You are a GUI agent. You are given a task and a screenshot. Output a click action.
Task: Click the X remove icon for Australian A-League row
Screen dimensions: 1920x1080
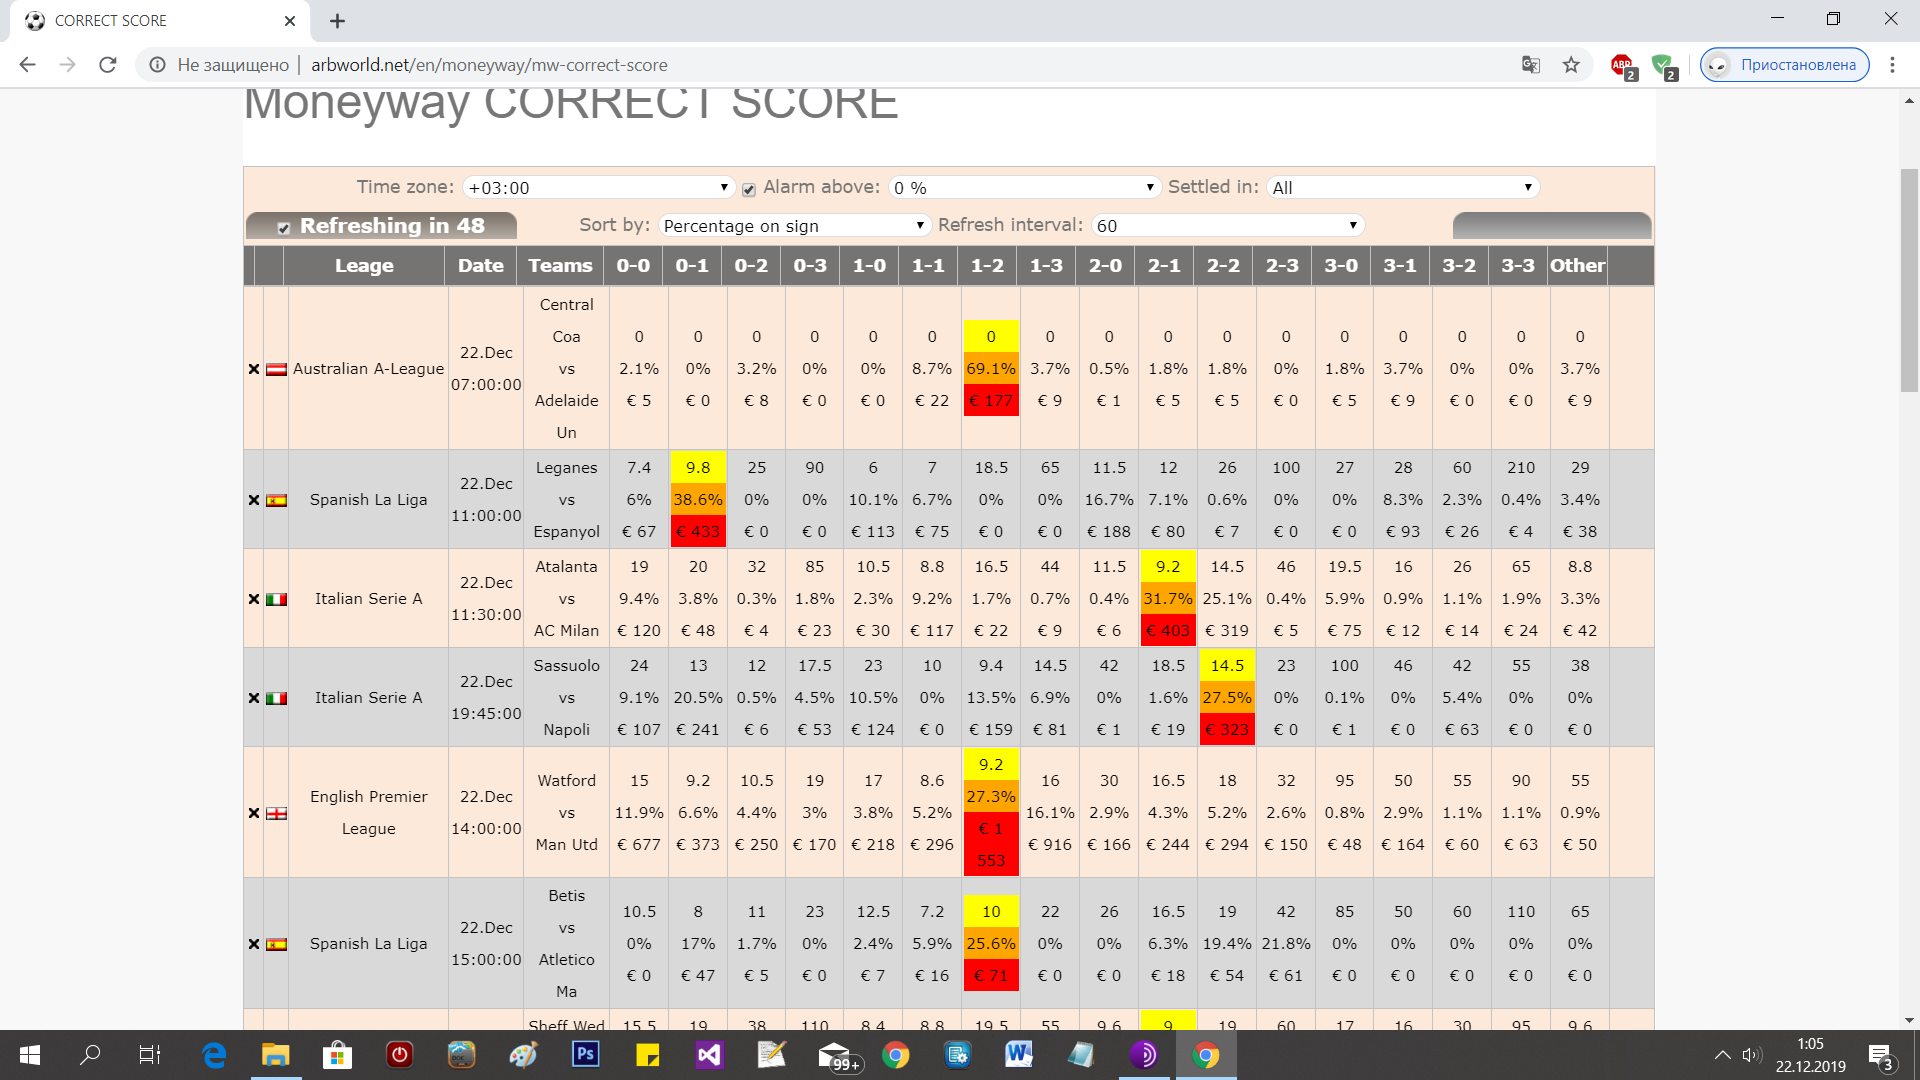pos(254,369)
